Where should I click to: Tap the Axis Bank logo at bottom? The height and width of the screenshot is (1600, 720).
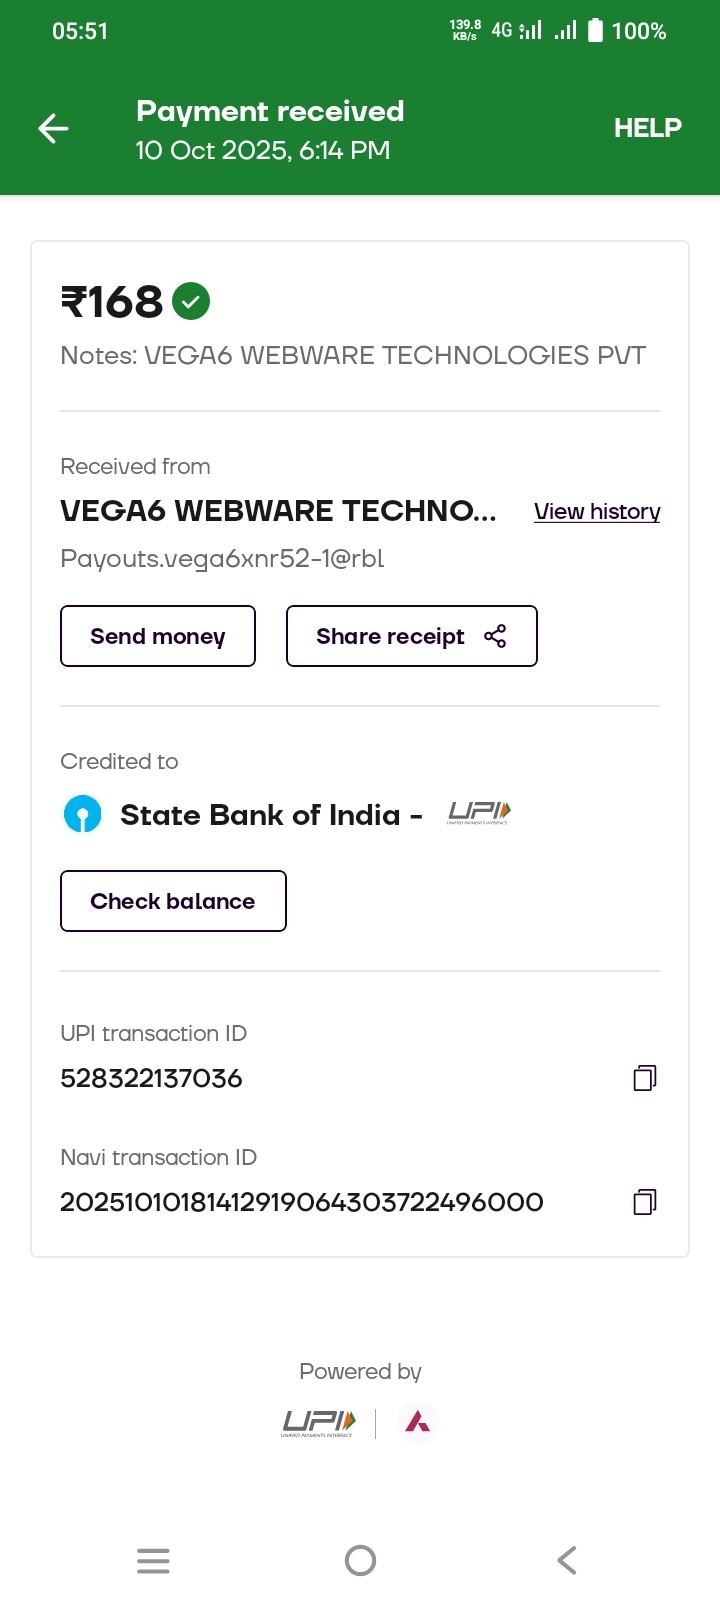417,1422
